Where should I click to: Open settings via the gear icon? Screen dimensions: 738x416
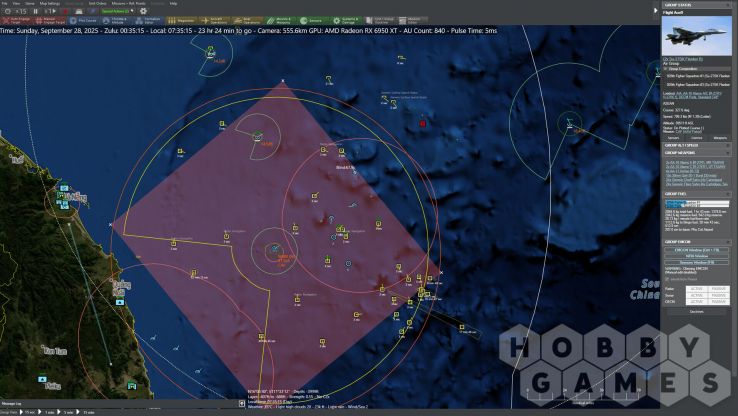(144, 11)
